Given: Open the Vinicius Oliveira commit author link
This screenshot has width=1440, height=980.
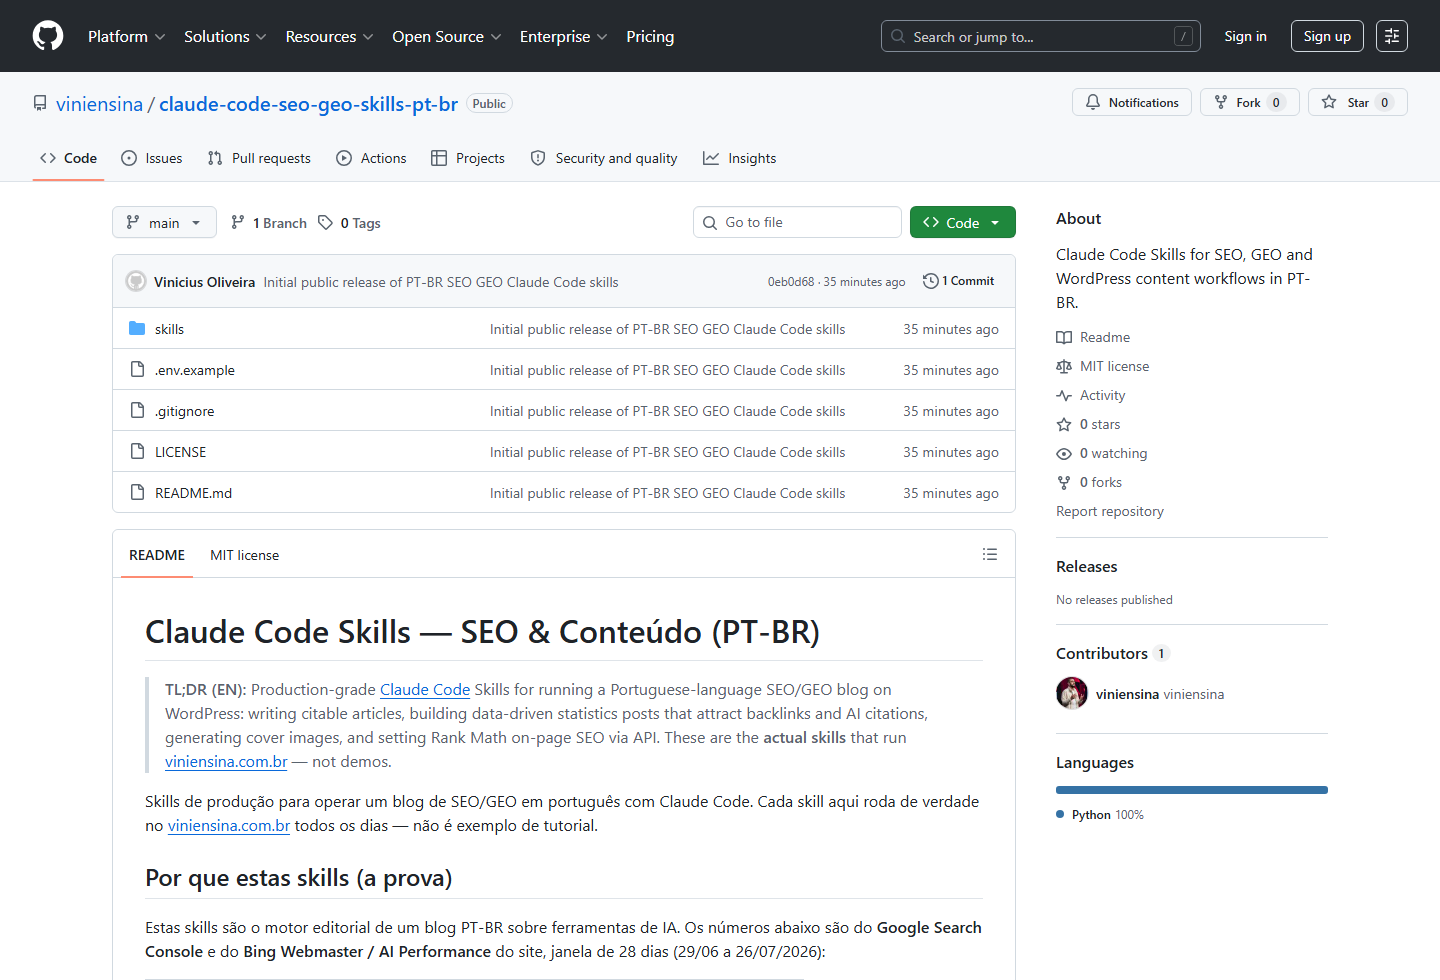Looking at the screenshot, I should (204, 282).
